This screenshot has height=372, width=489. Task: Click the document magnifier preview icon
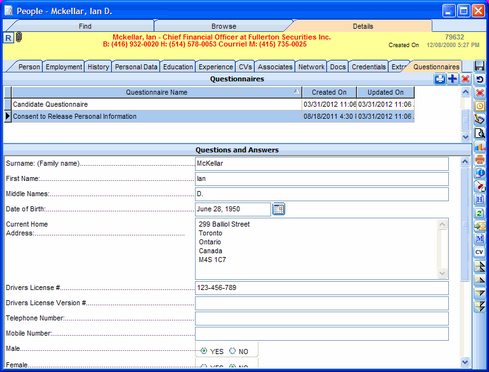pos(480,133)
